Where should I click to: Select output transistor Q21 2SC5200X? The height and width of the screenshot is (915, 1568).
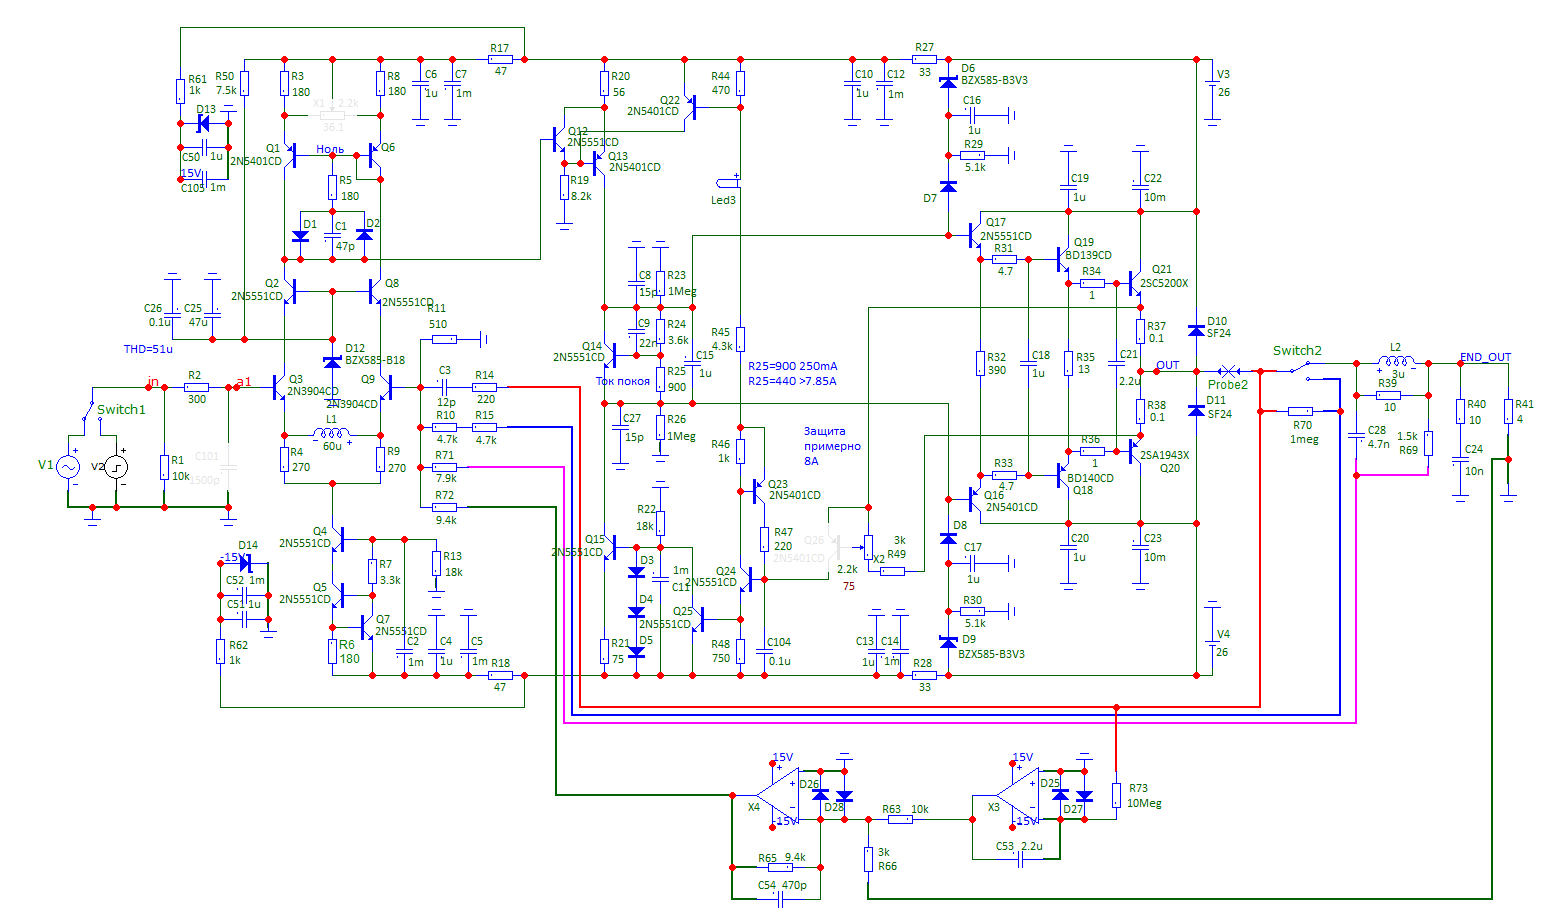(x=1136, y=283)
